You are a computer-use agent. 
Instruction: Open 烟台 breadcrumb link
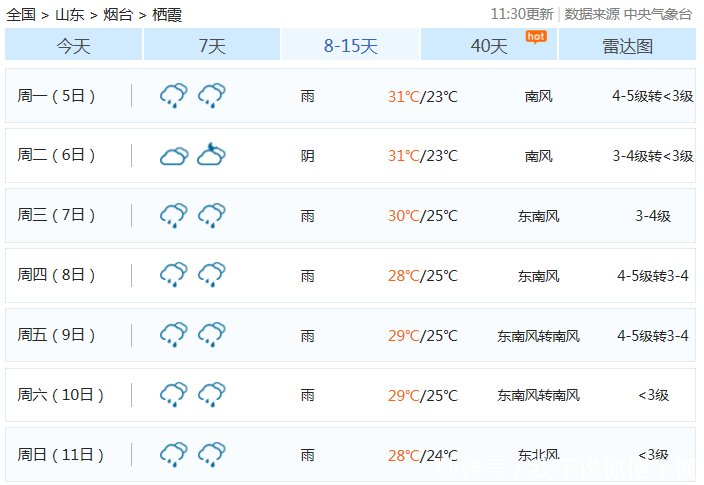(118, 14)
